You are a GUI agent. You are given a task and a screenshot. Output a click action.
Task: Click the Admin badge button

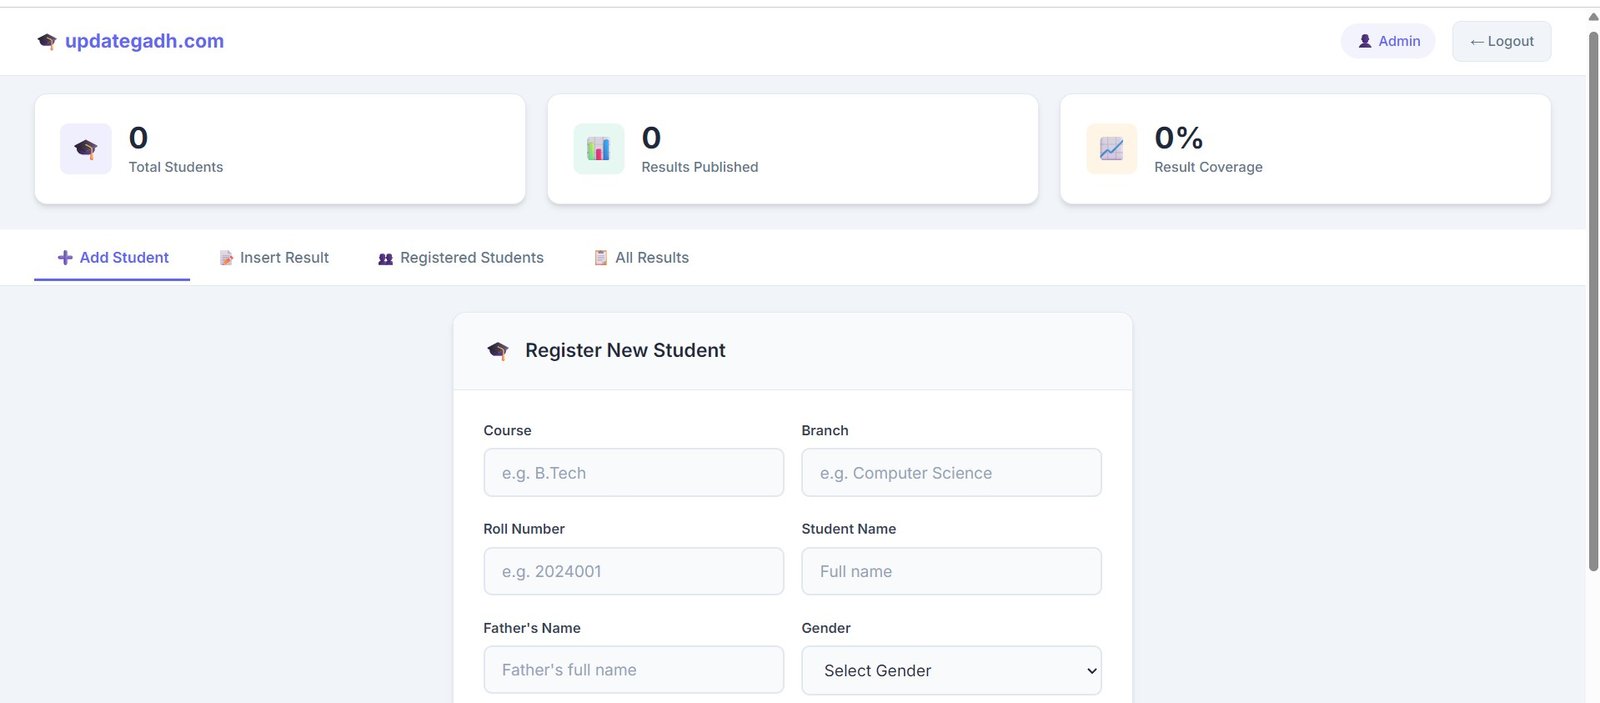pos(1388,41)
